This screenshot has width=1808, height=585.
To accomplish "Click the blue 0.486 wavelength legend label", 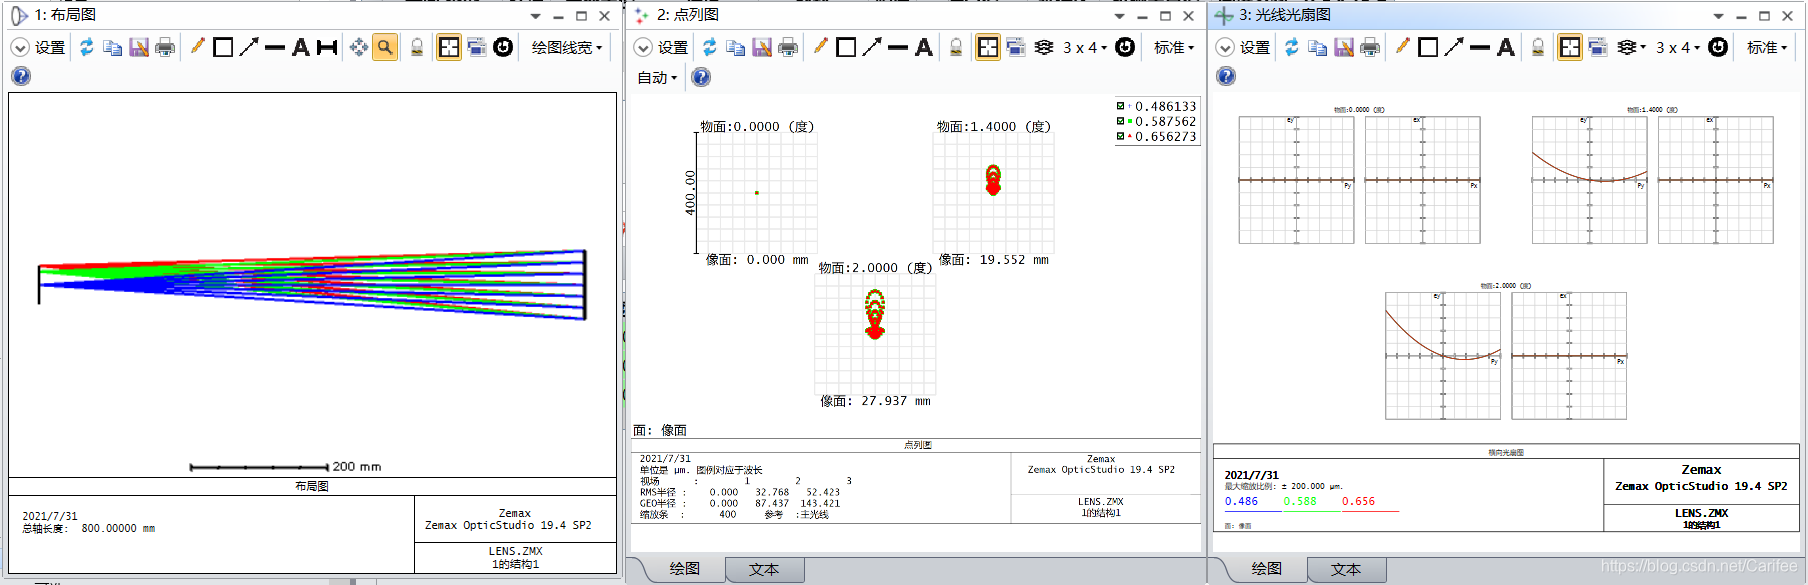I will (x=1241, y=502).
